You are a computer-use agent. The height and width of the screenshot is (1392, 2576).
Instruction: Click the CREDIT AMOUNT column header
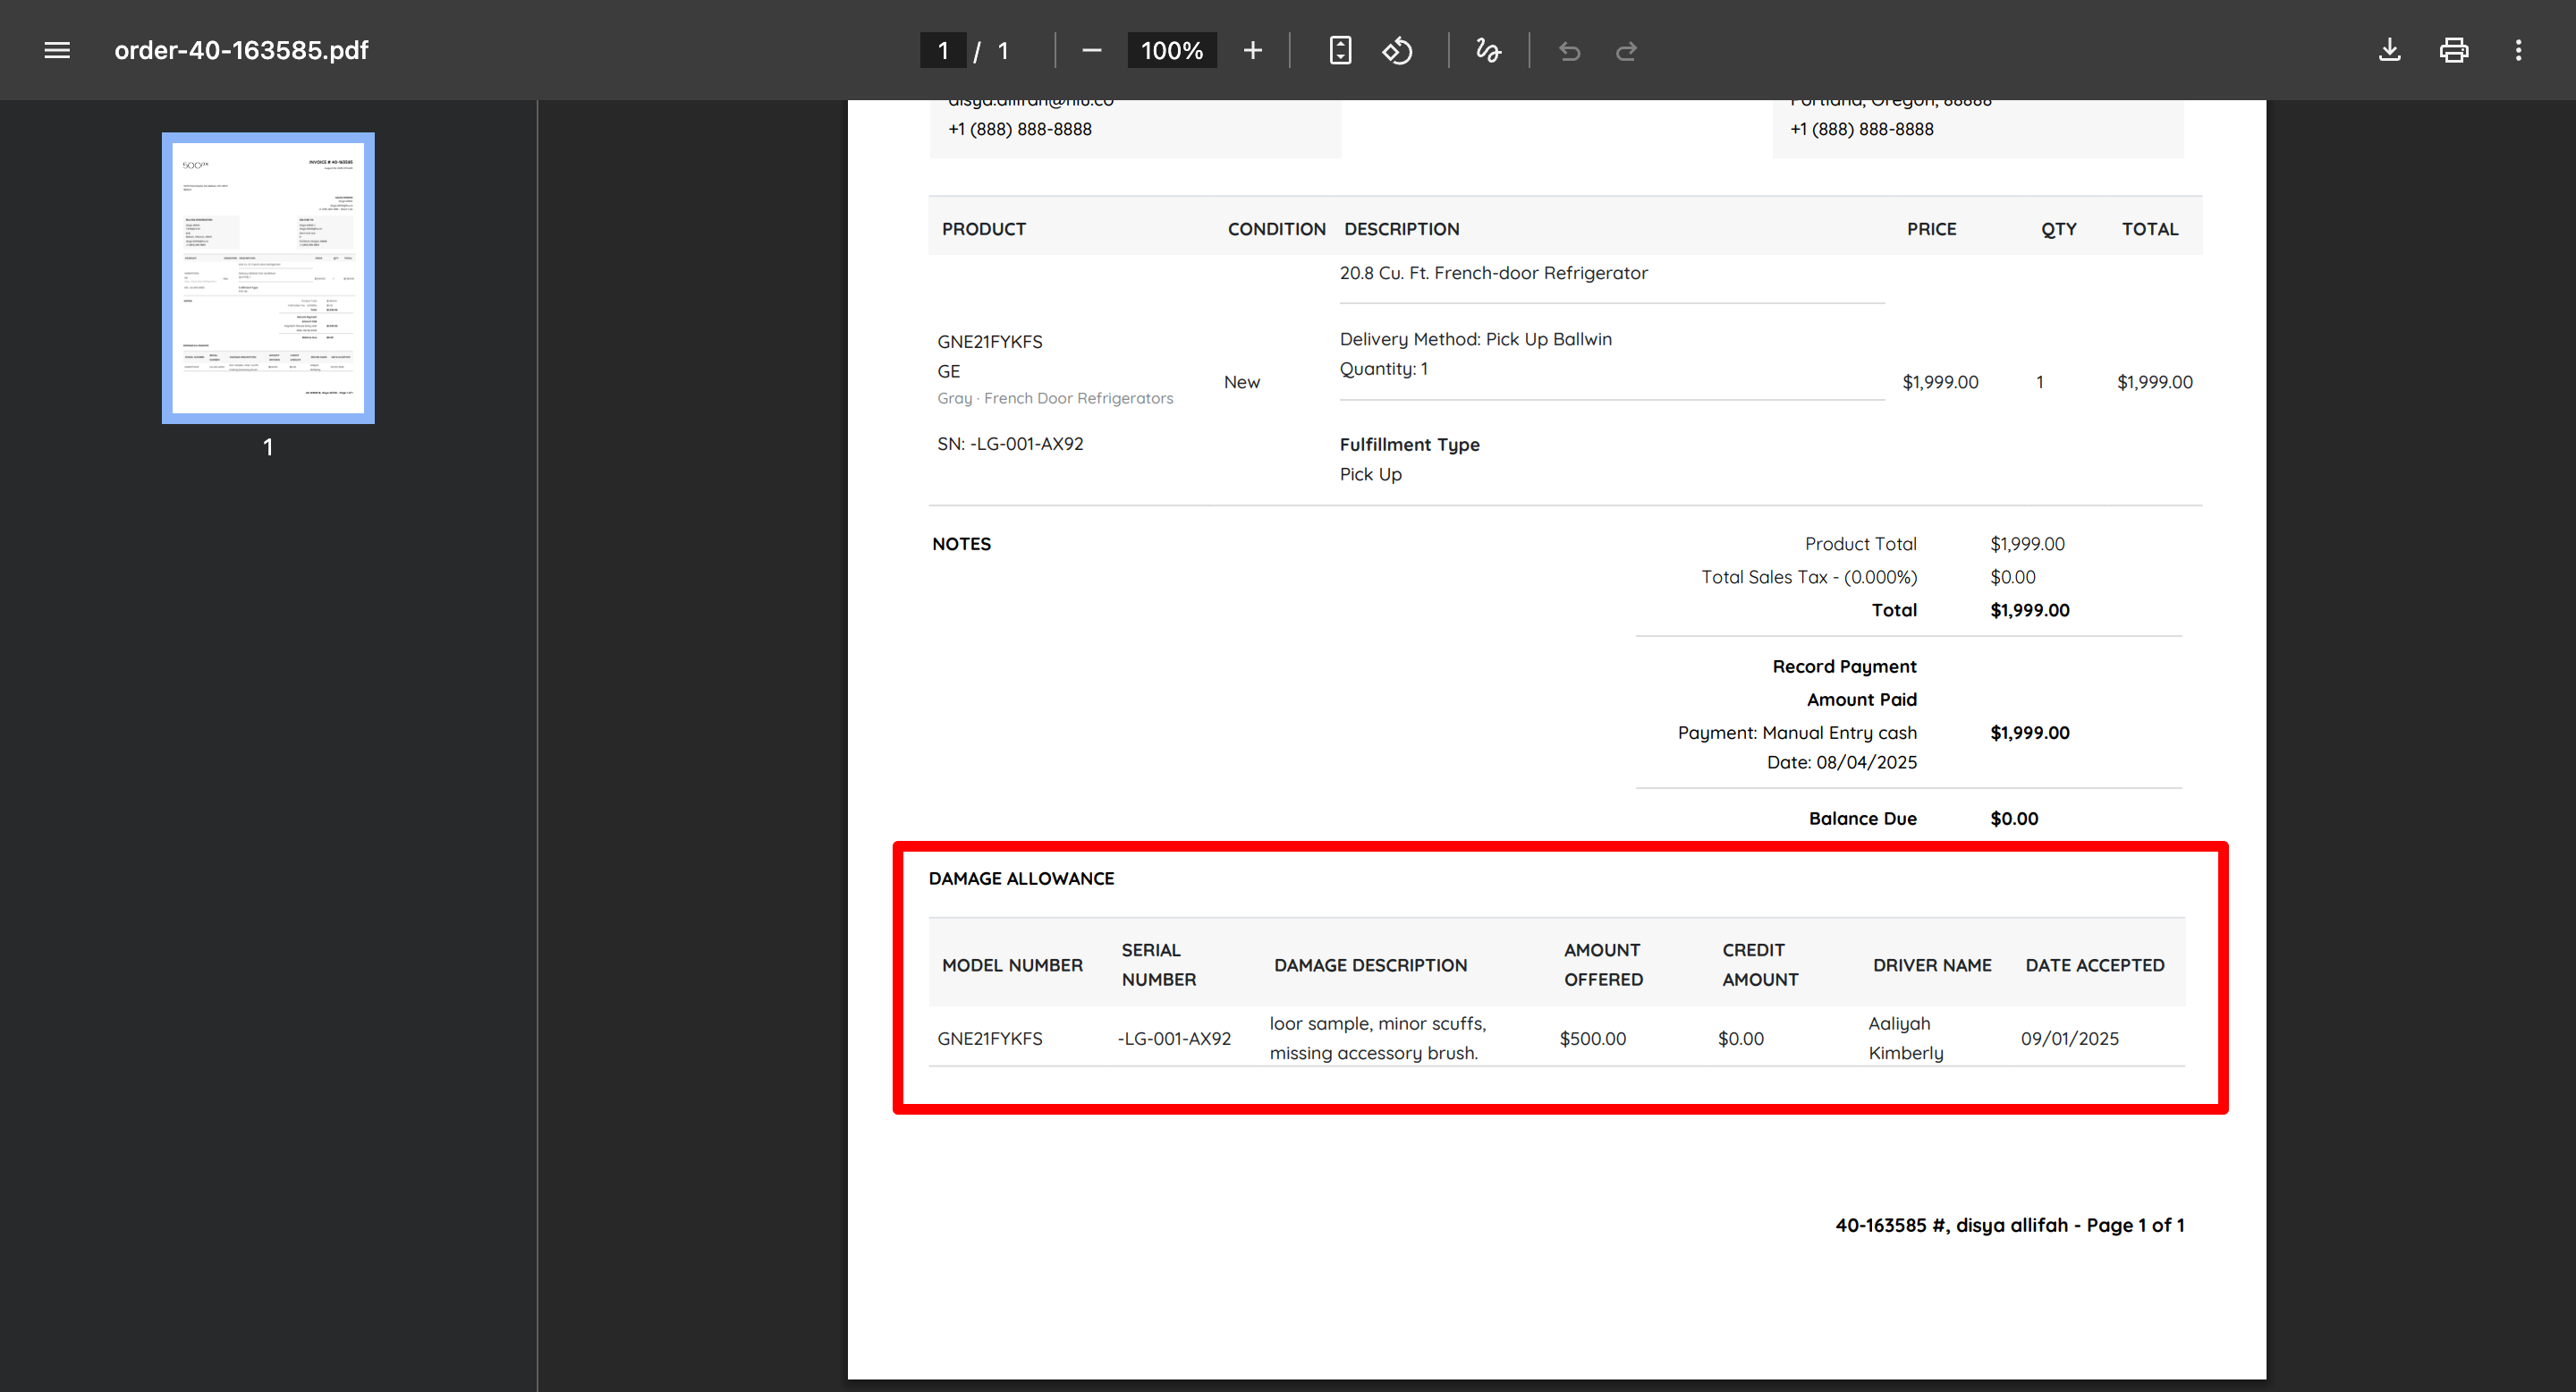point(1760,965)
